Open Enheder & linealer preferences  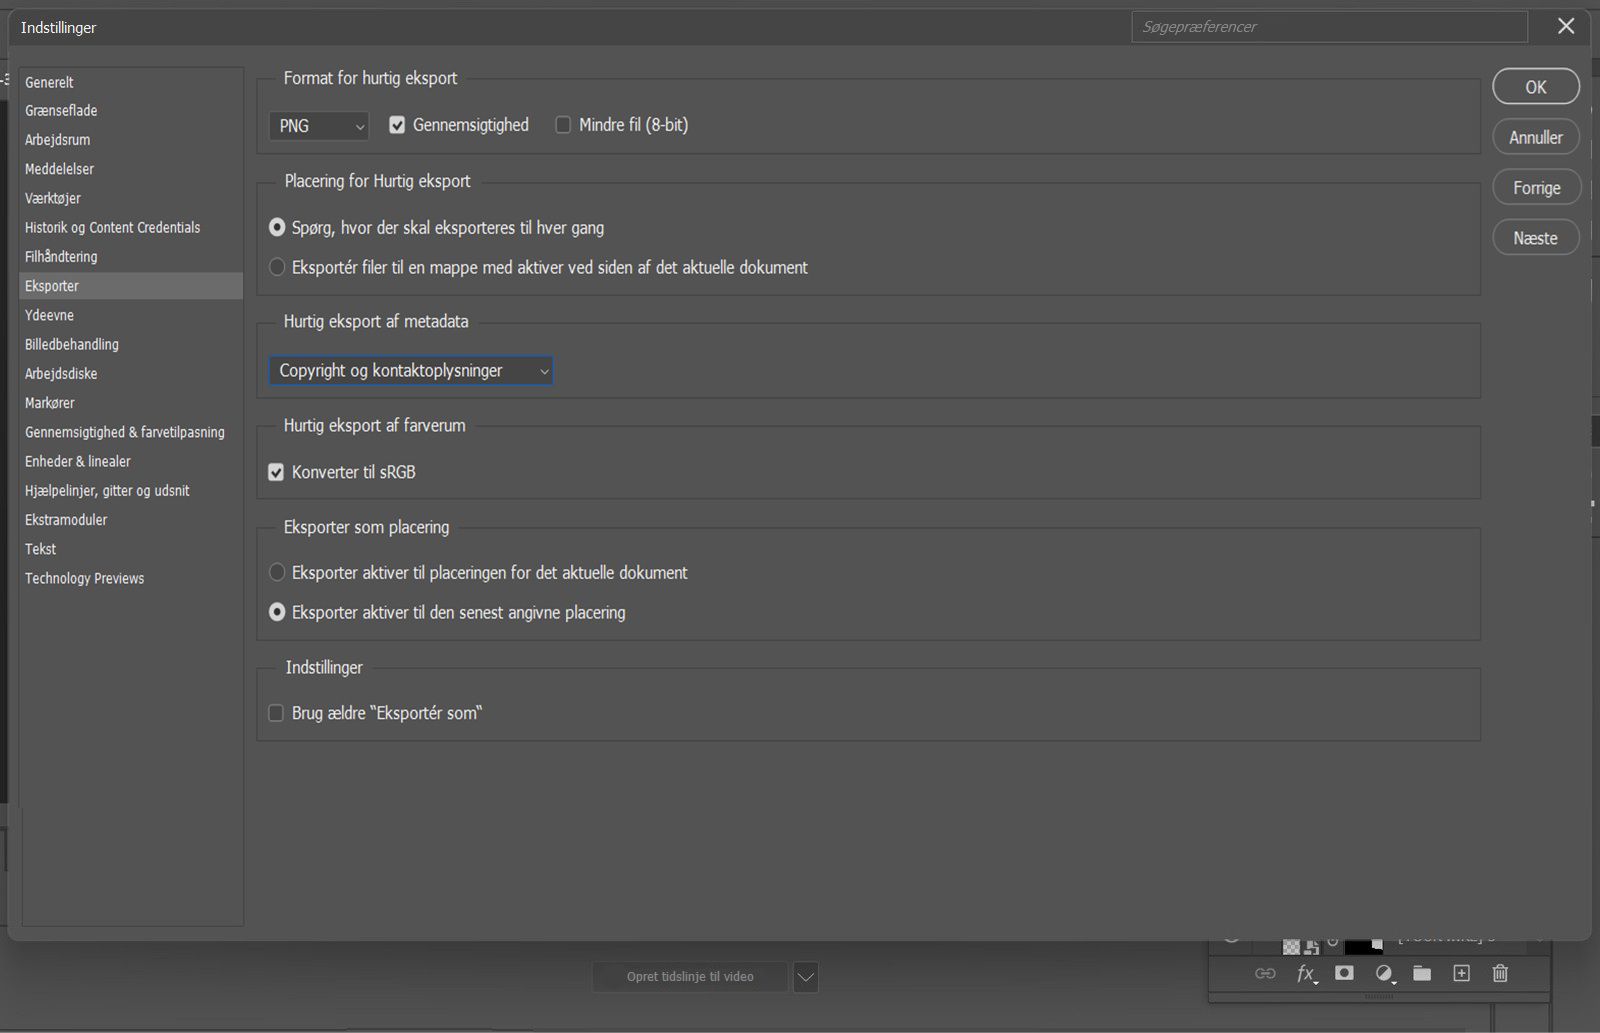tap(131, 461)
